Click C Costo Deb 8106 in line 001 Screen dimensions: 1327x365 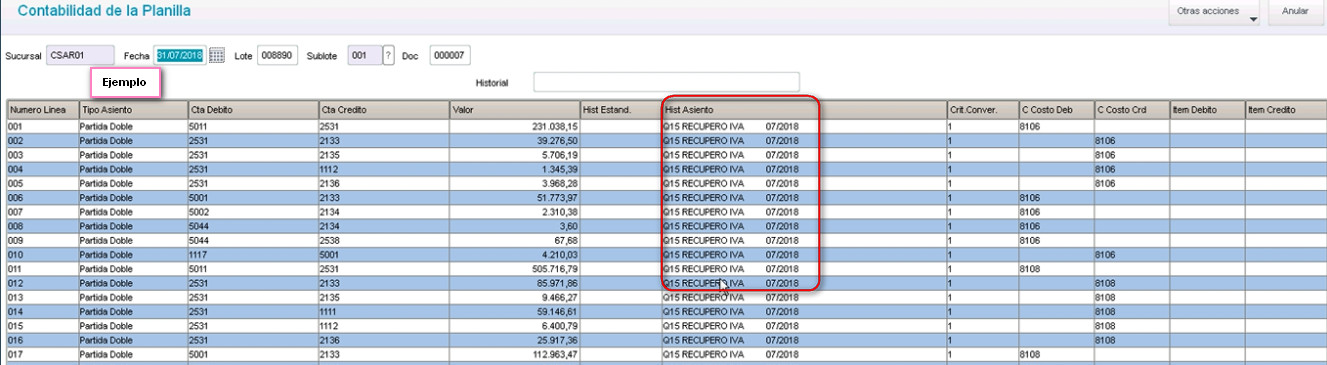[1056, 127]
